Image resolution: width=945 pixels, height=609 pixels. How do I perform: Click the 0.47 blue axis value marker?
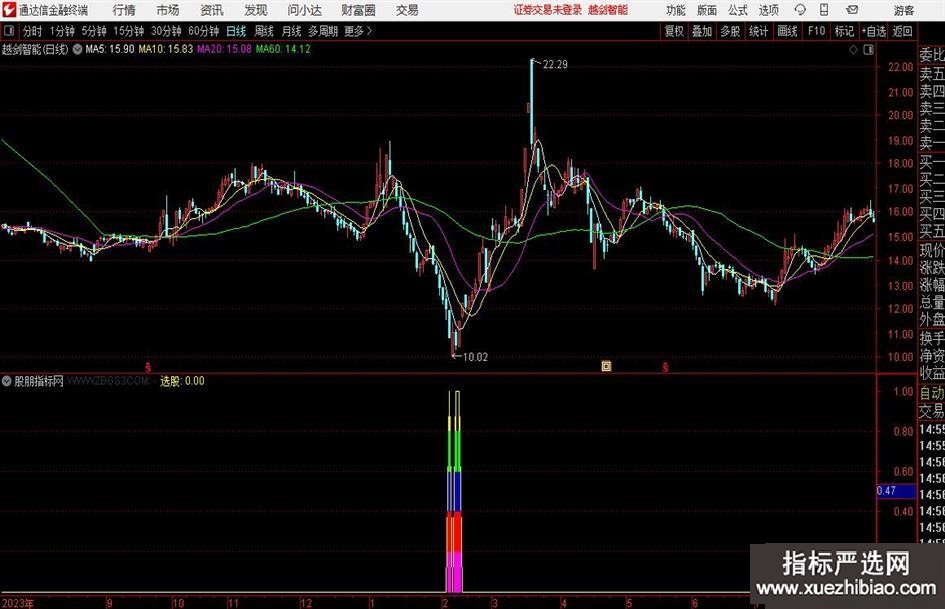[896, 491]
